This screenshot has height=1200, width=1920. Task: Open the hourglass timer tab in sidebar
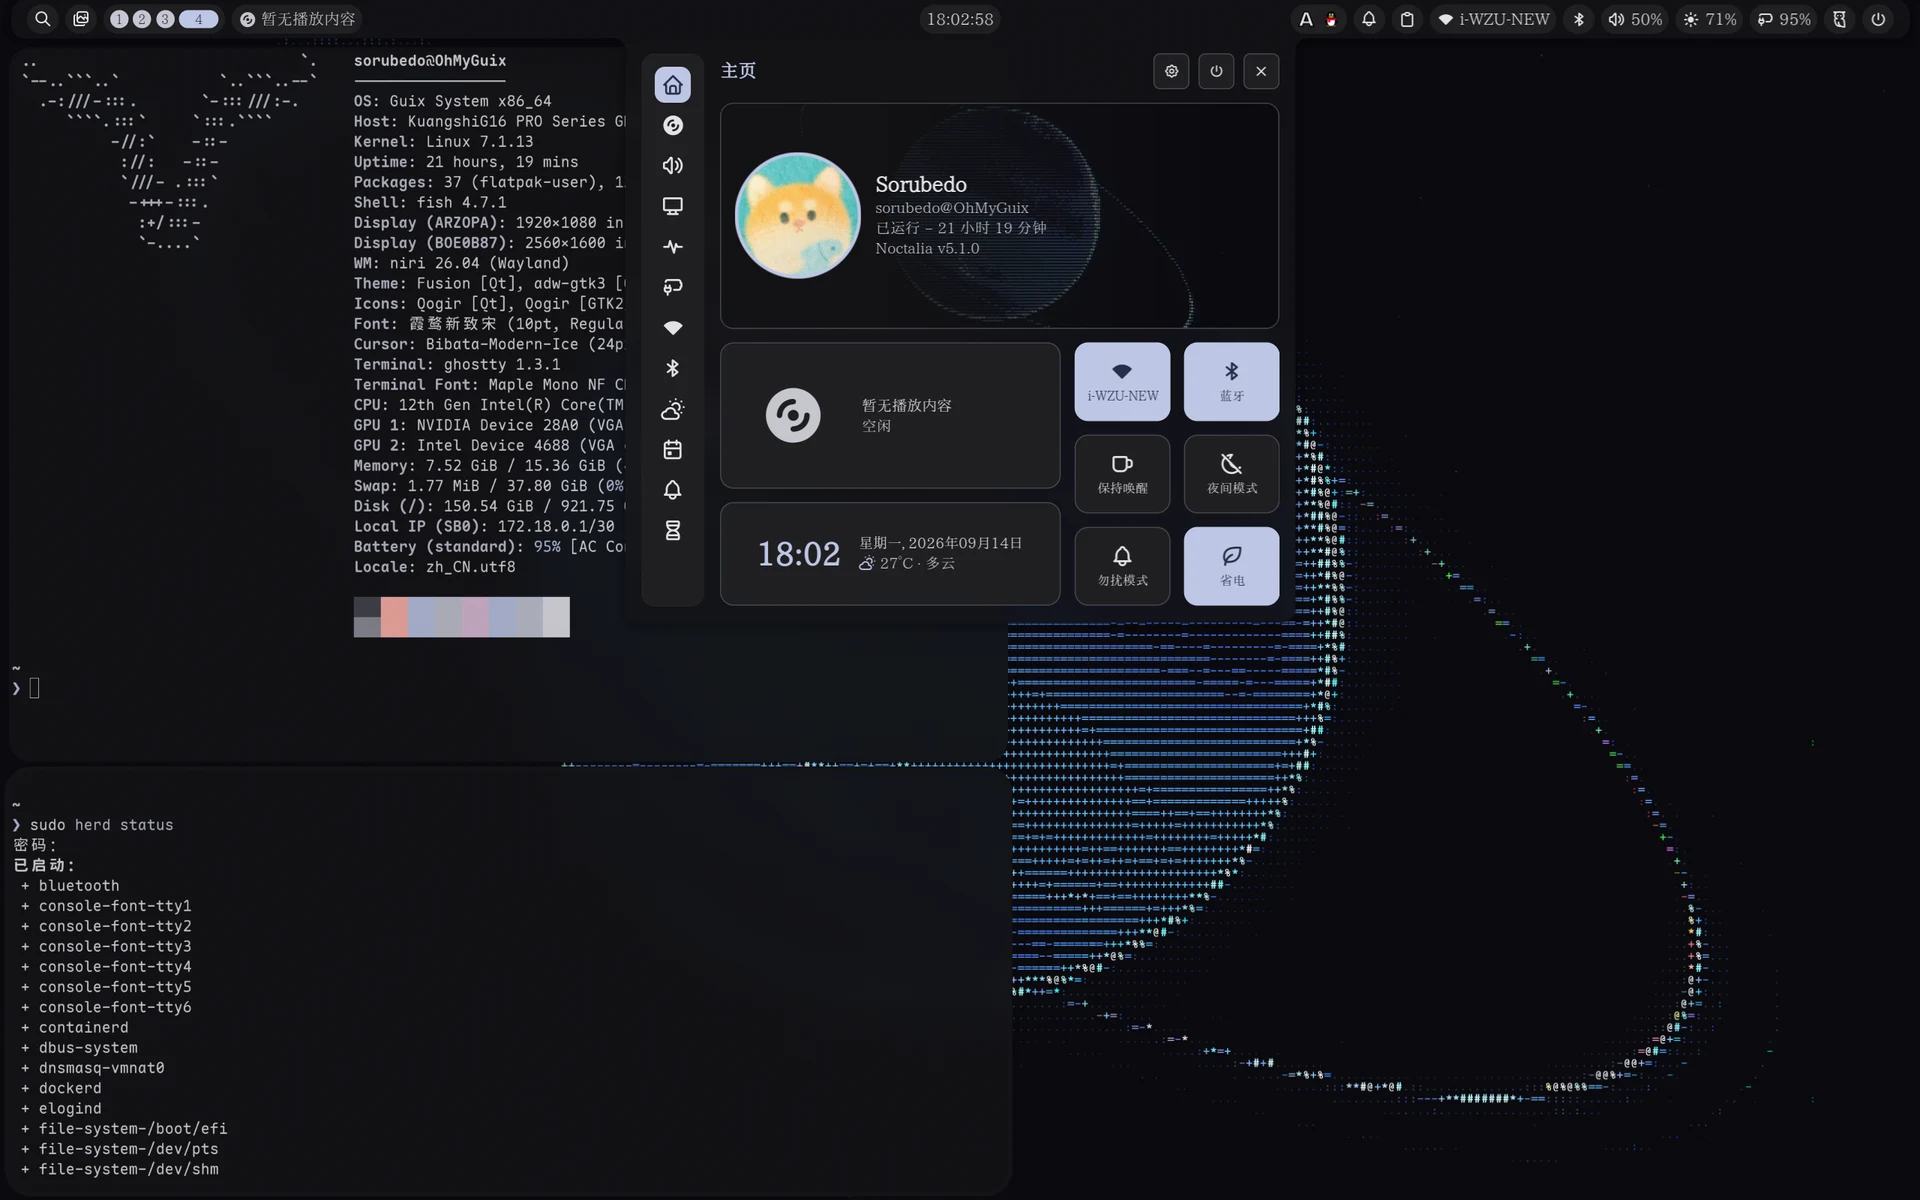click(x=672, y=530)
